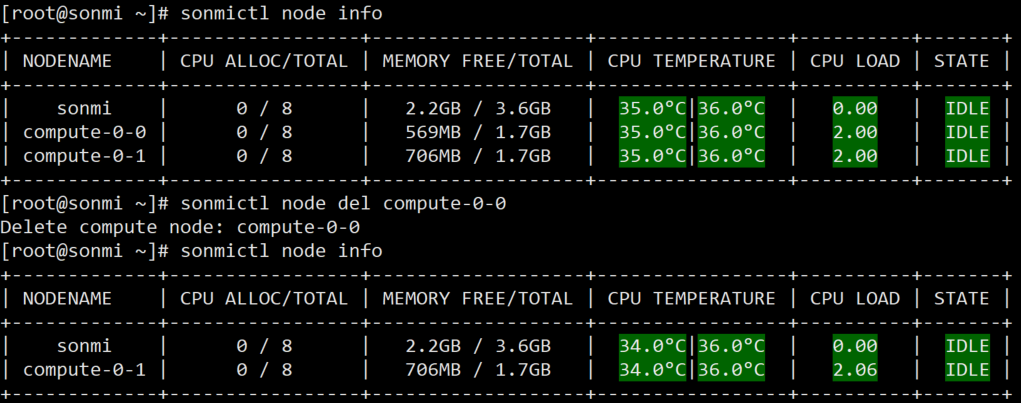The height and width of the screenshot is (403, 1021).
Task: Click the 'sonmictl node del compute-0-0' command line
Action: (343, 204)
